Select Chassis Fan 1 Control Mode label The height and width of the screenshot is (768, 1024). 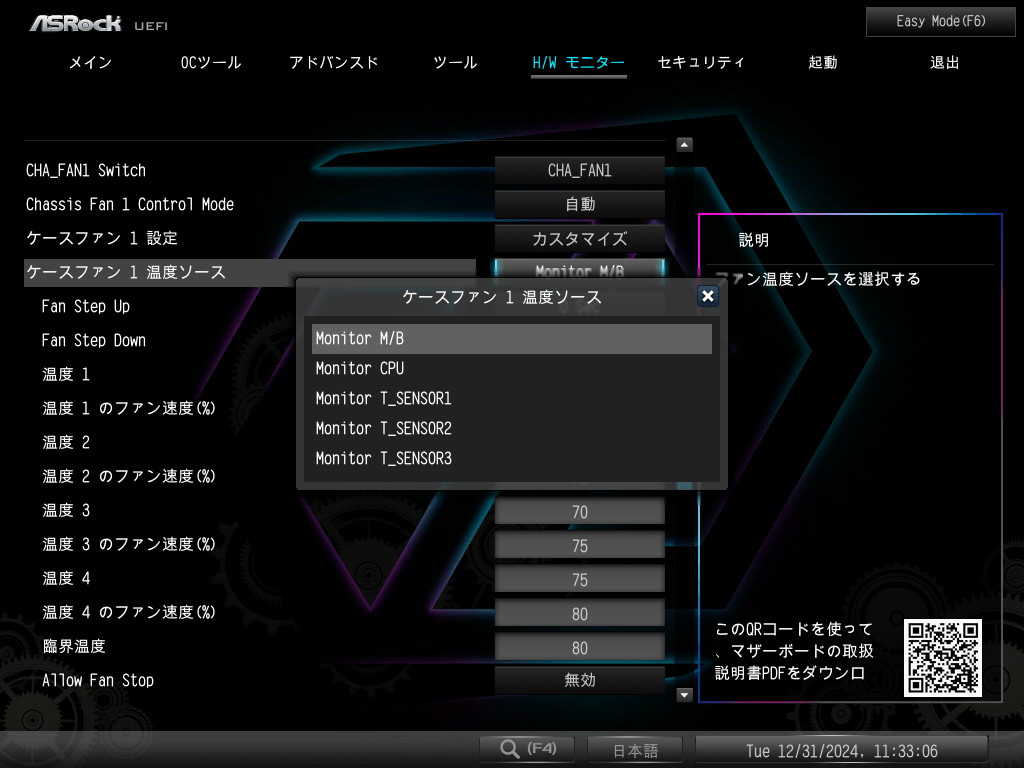129,204
